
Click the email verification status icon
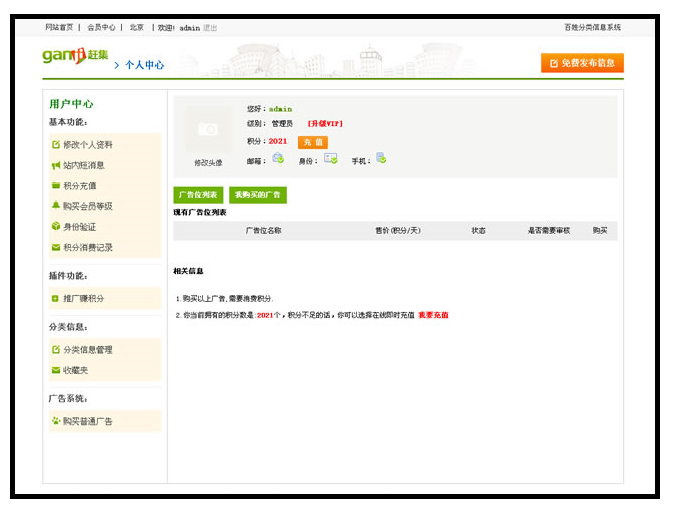278,159
